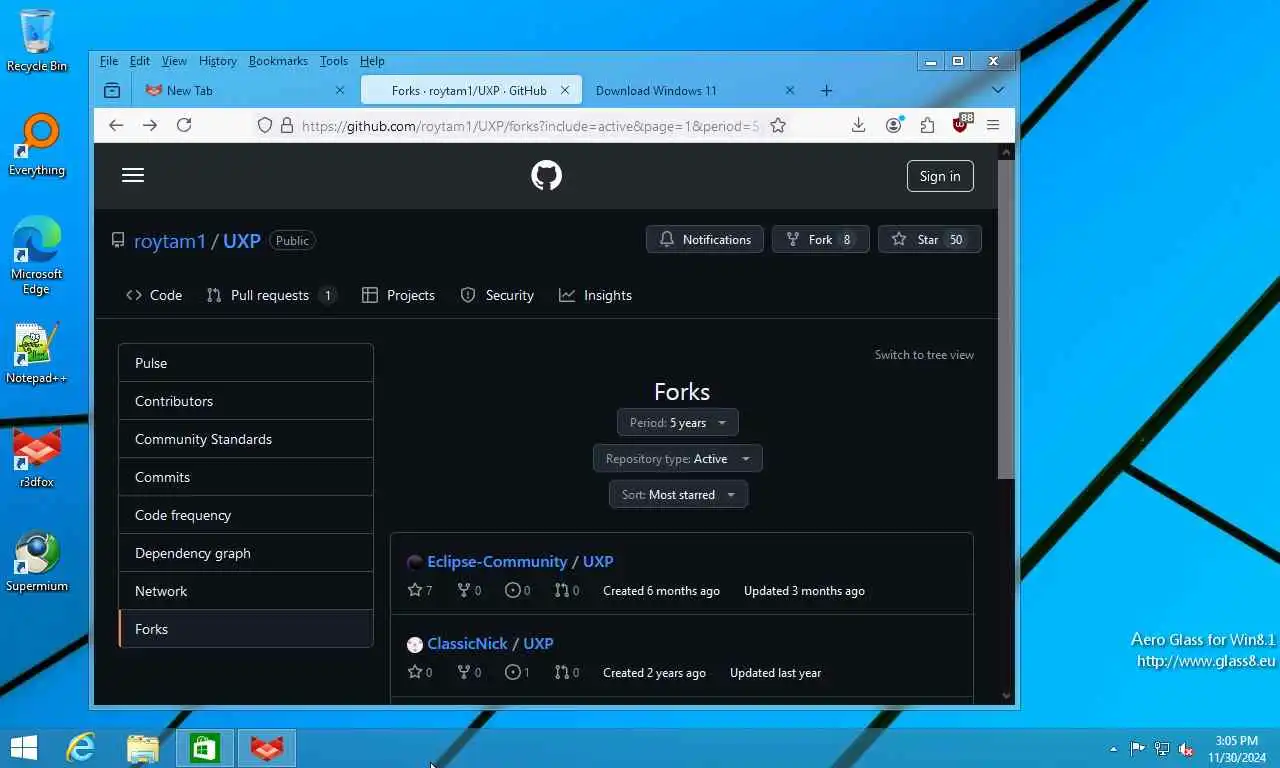Open the Edit menu
1280x768 pixels.
[x=140, y=61]
